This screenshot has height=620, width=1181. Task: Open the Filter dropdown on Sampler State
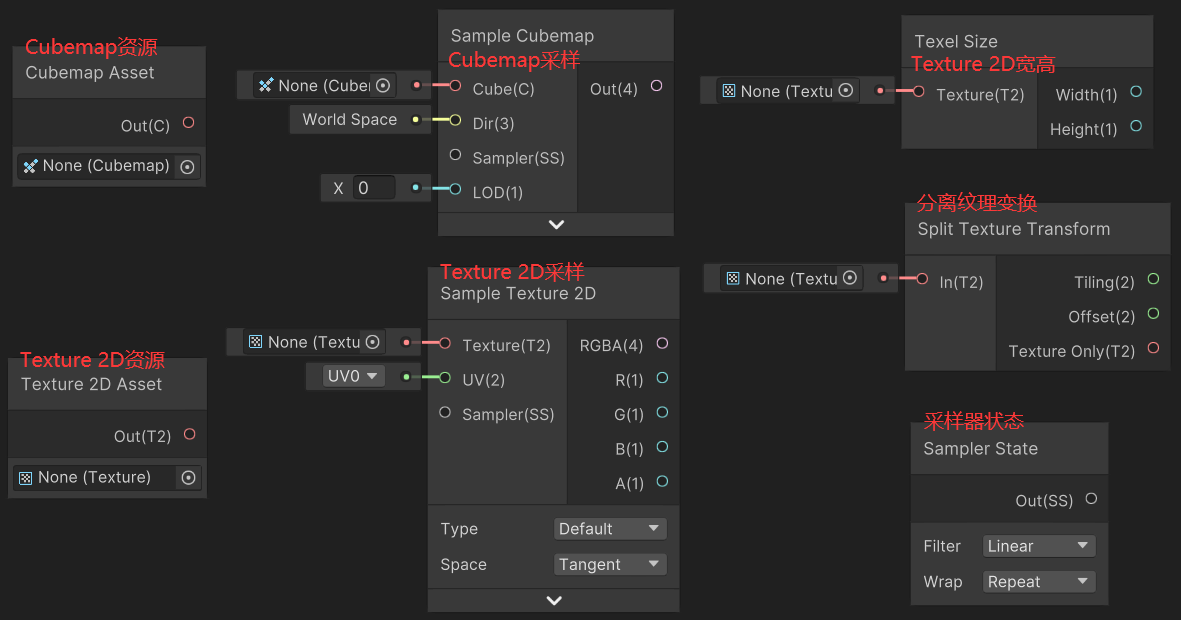(1038, 545)
